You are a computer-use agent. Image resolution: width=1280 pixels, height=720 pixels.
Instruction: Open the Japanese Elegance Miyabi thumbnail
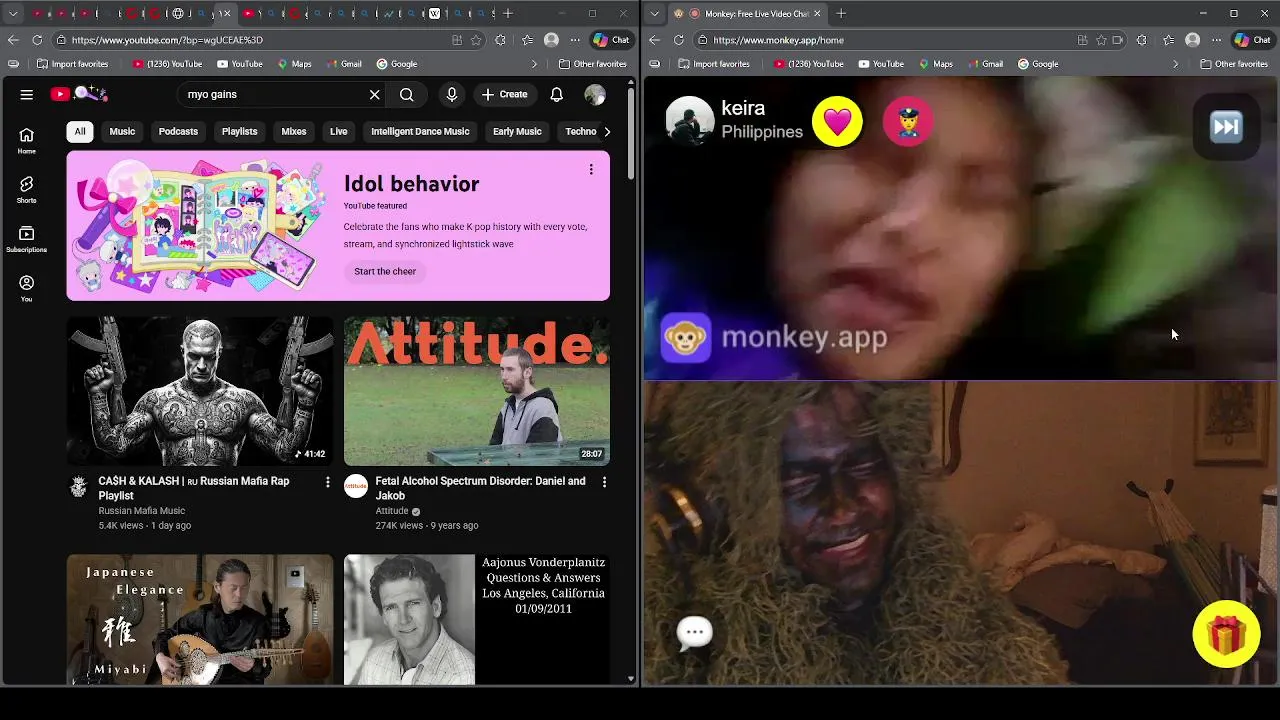coord(200,620)
